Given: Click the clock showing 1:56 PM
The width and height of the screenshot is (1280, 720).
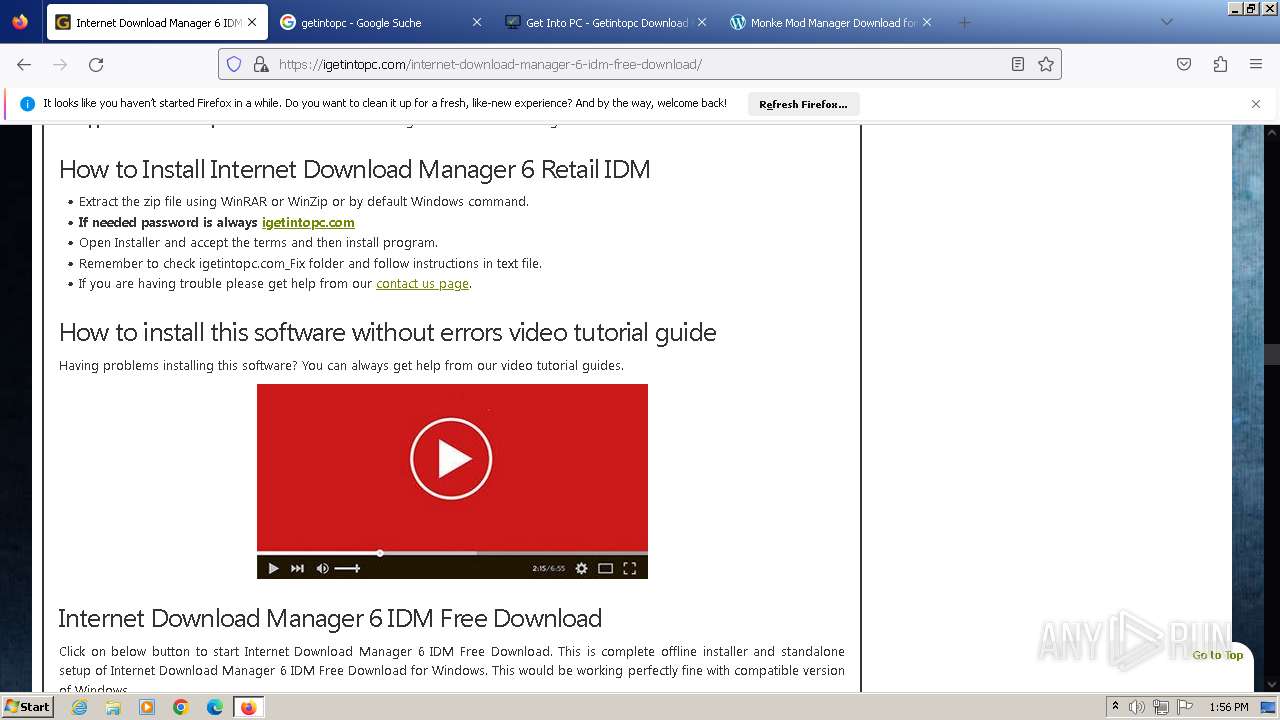Looking at the screenshot, I should pyautogui.click(x=1229, y=707).
